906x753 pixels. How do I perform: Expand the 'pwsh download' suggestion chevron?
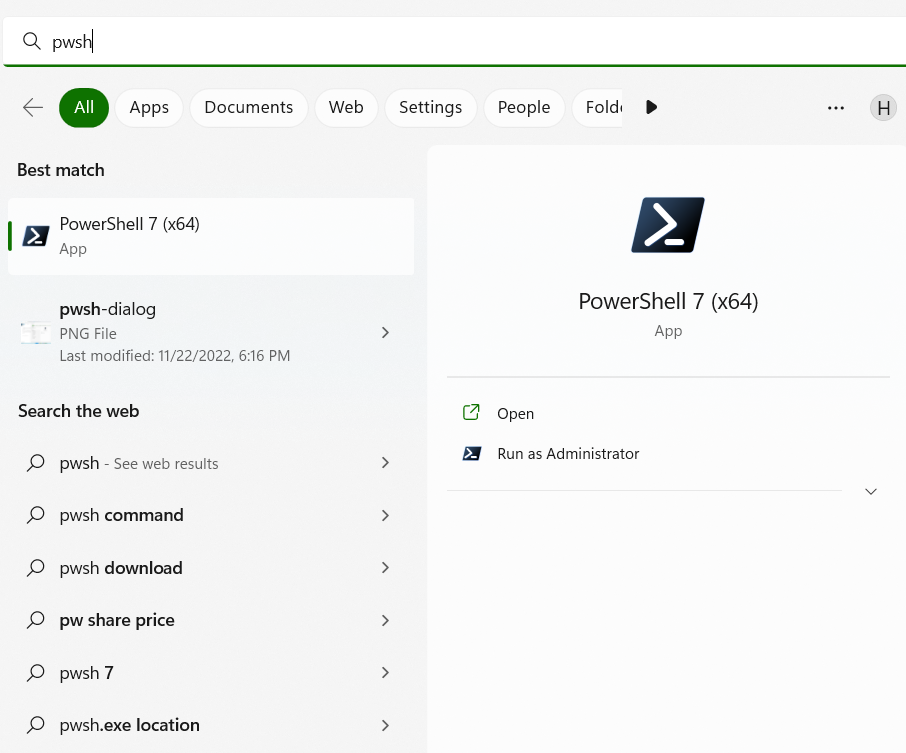pos(385,567)
